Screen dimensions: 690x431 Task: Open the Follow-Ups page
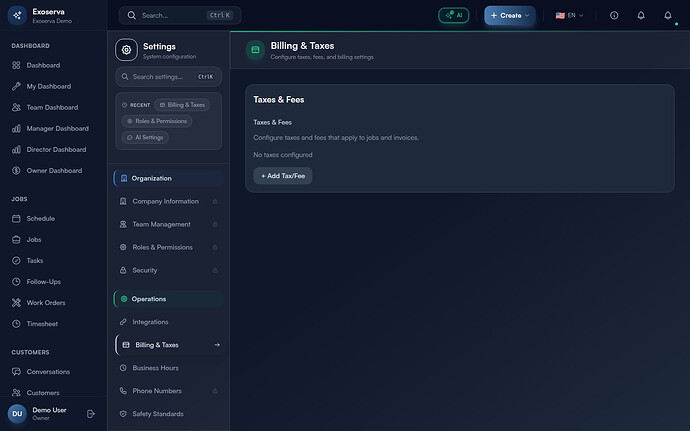[54, 282]
